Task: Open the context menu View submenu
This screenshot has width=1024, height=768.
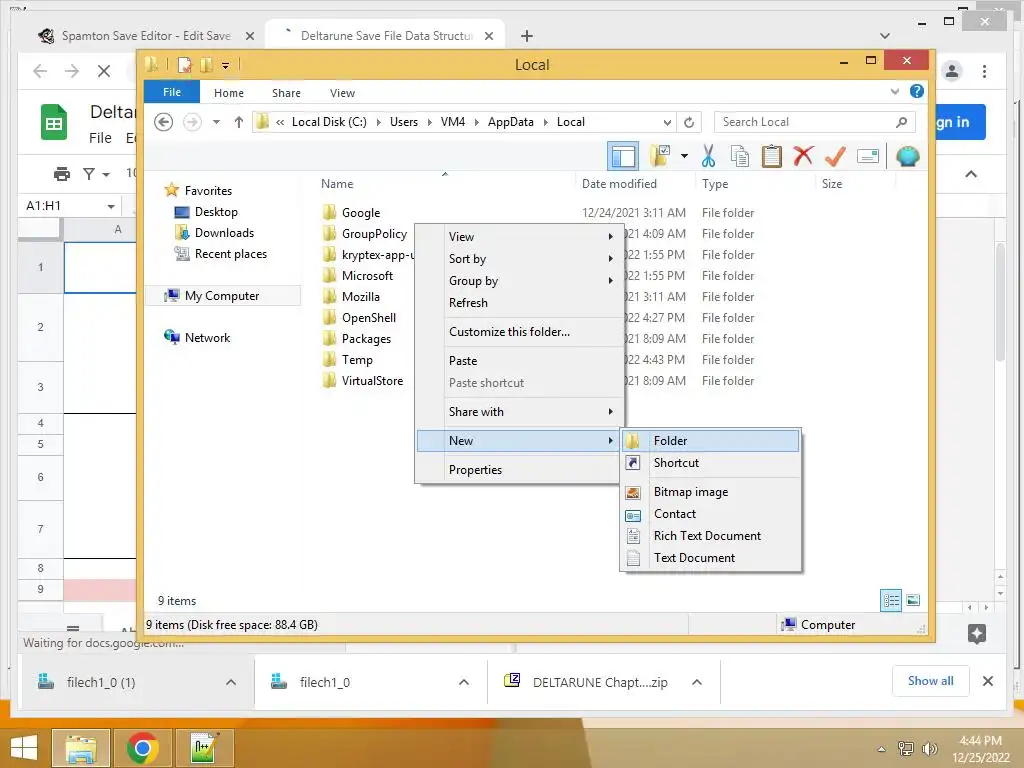Action: coord(519,236)
